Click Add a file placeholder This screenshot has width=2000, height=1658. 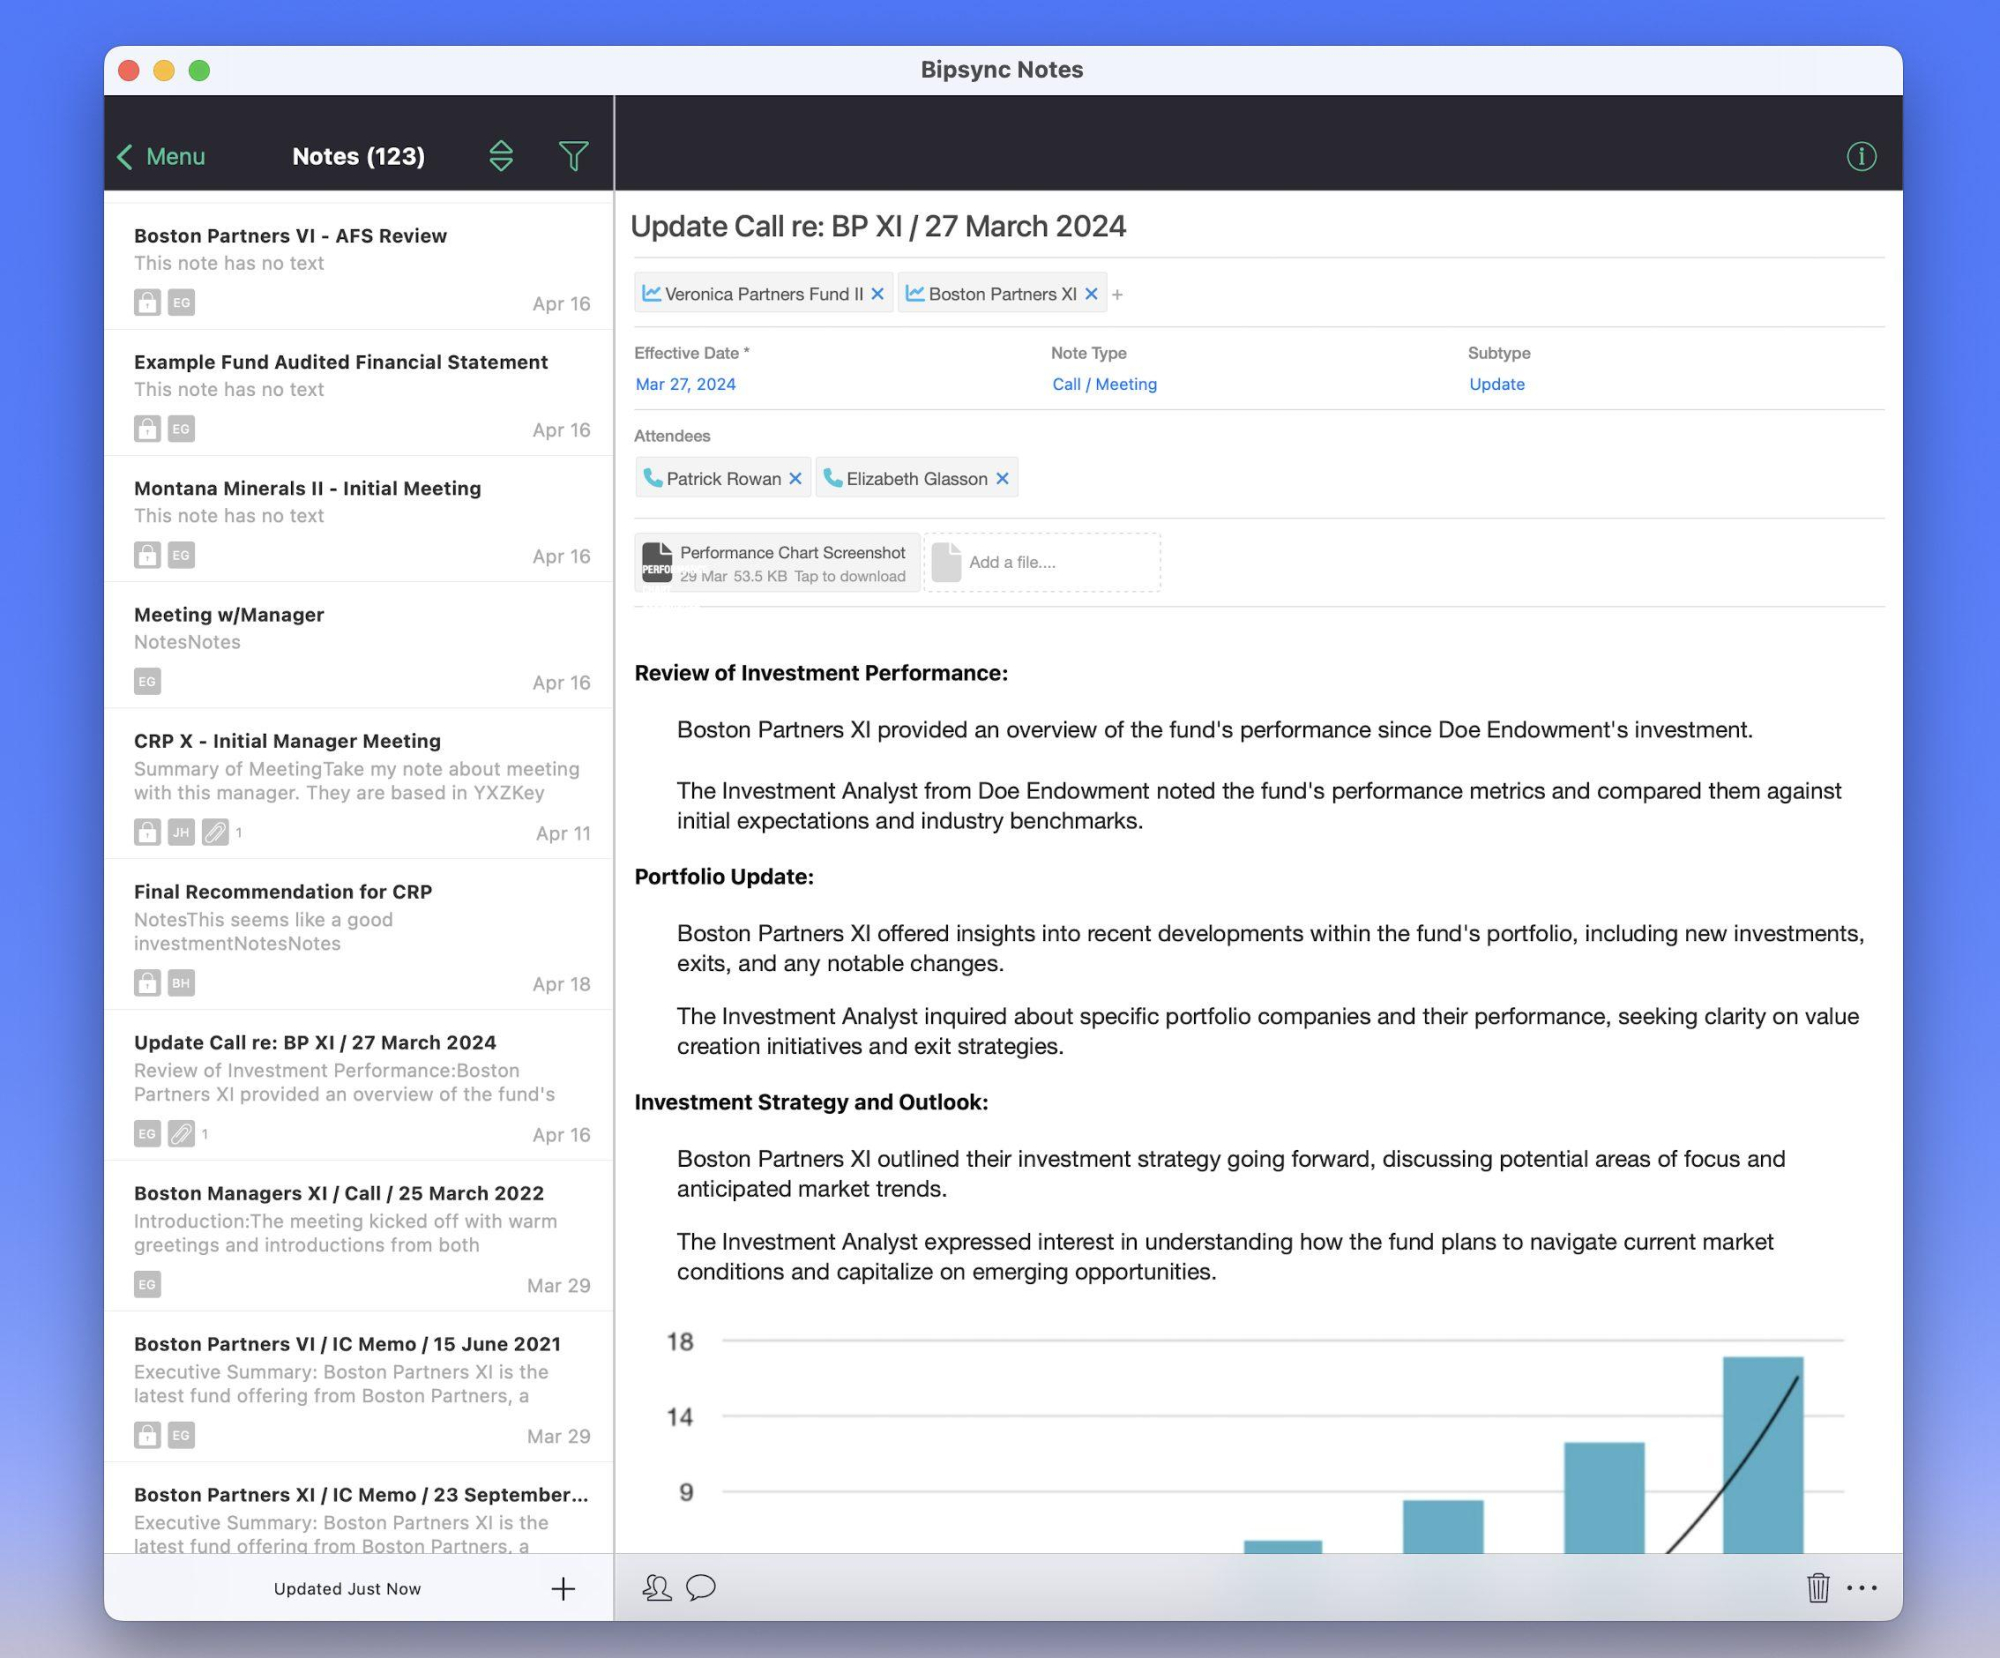coord(1042,563)
